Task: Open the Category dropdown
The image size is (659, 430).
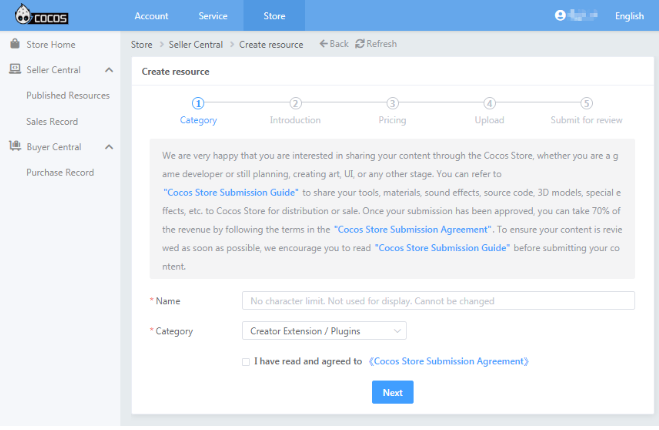Action: click(x=324, y=331)
